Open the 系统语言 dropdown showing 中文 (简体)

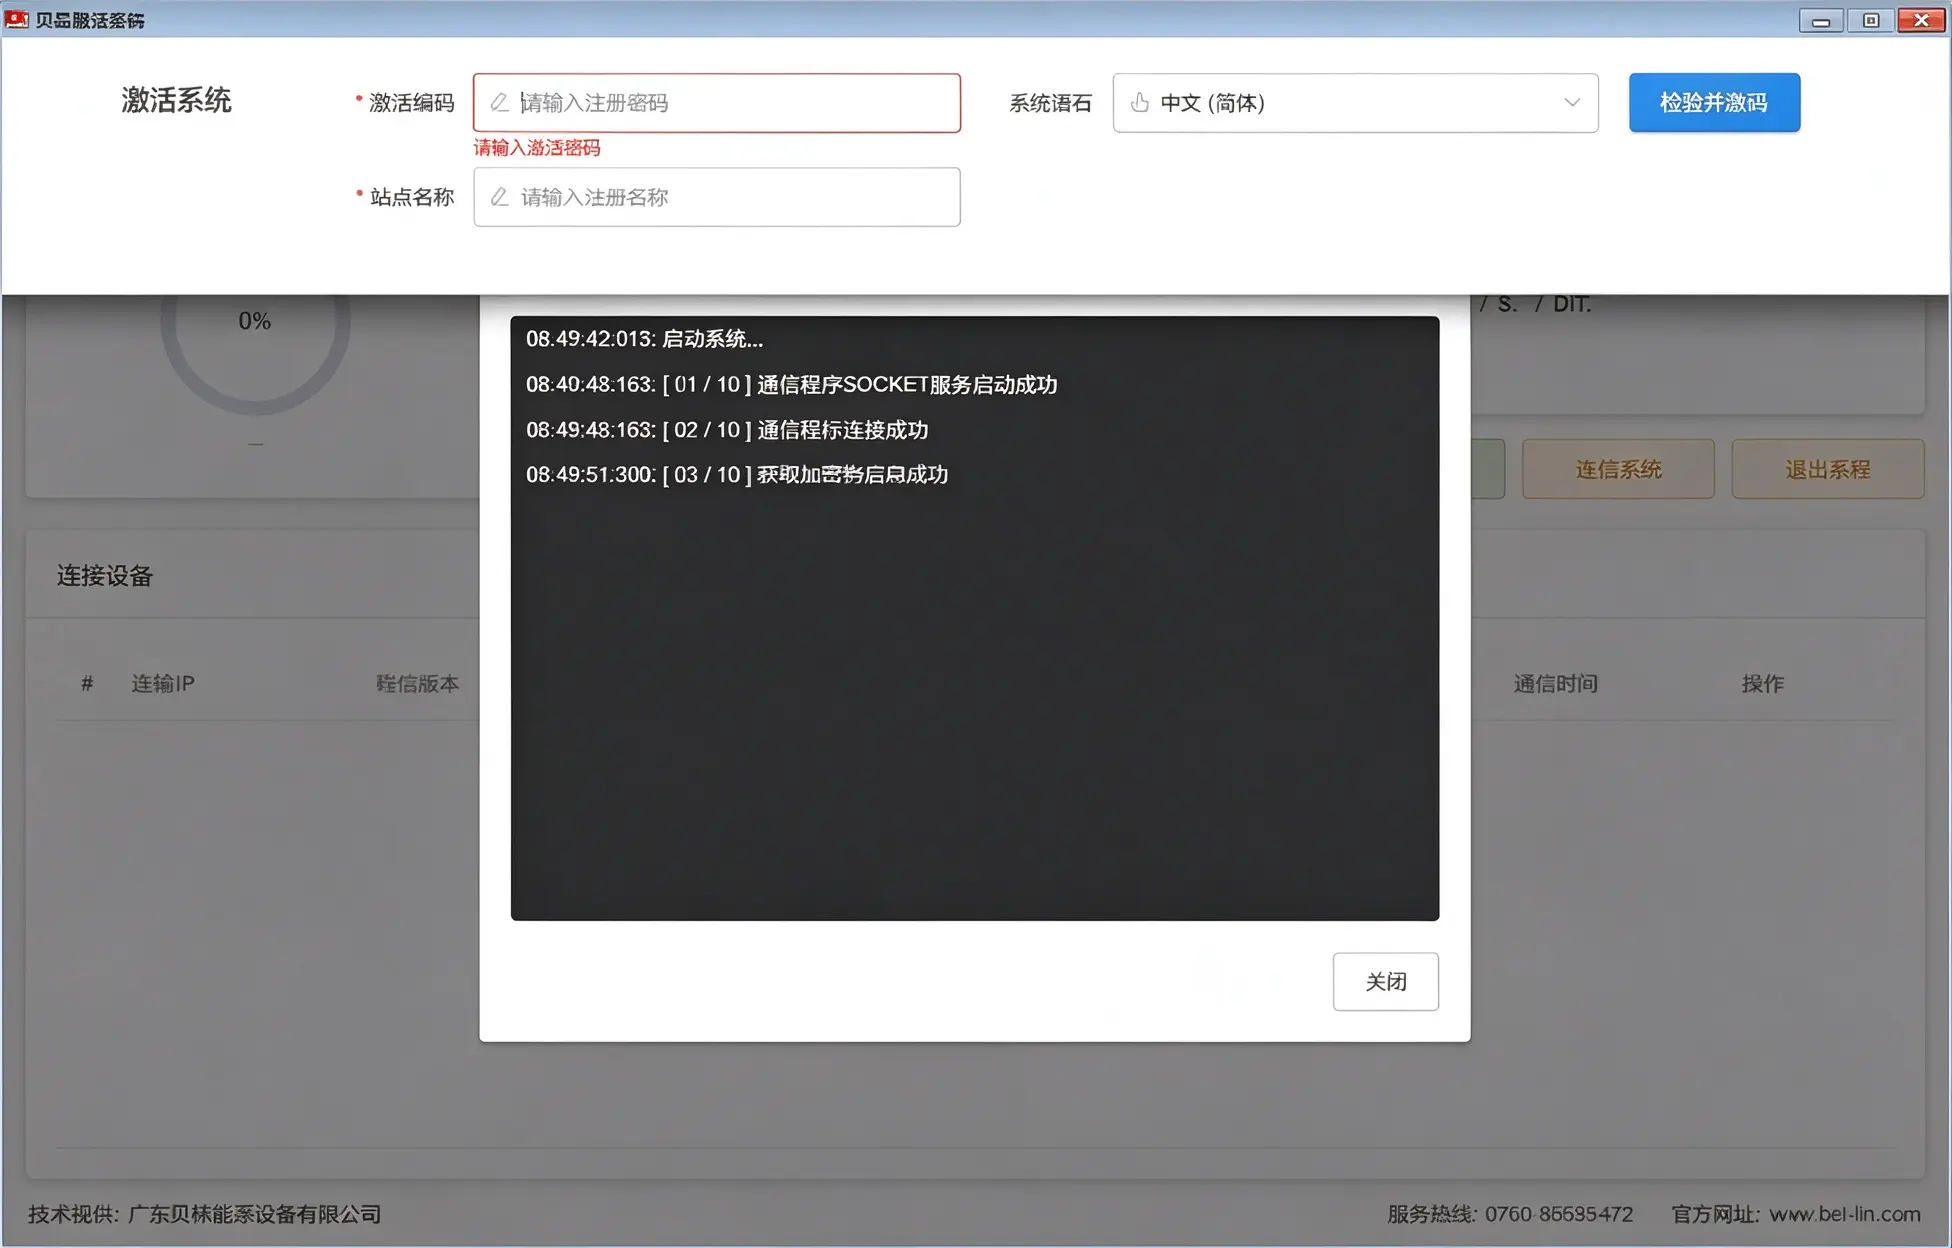1355,103
